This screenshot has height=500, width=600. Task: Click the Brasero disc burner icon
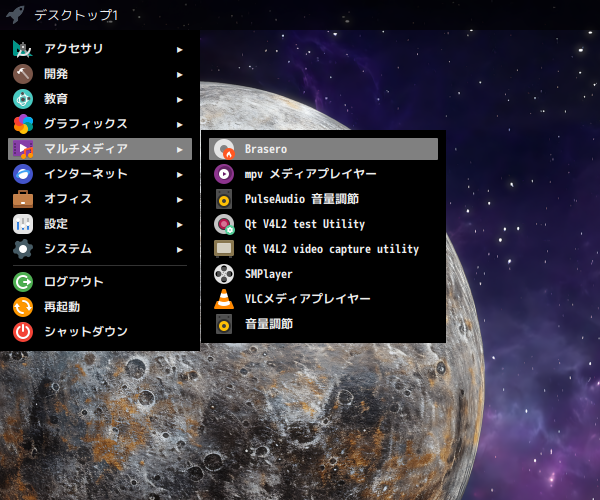point(224,149)
